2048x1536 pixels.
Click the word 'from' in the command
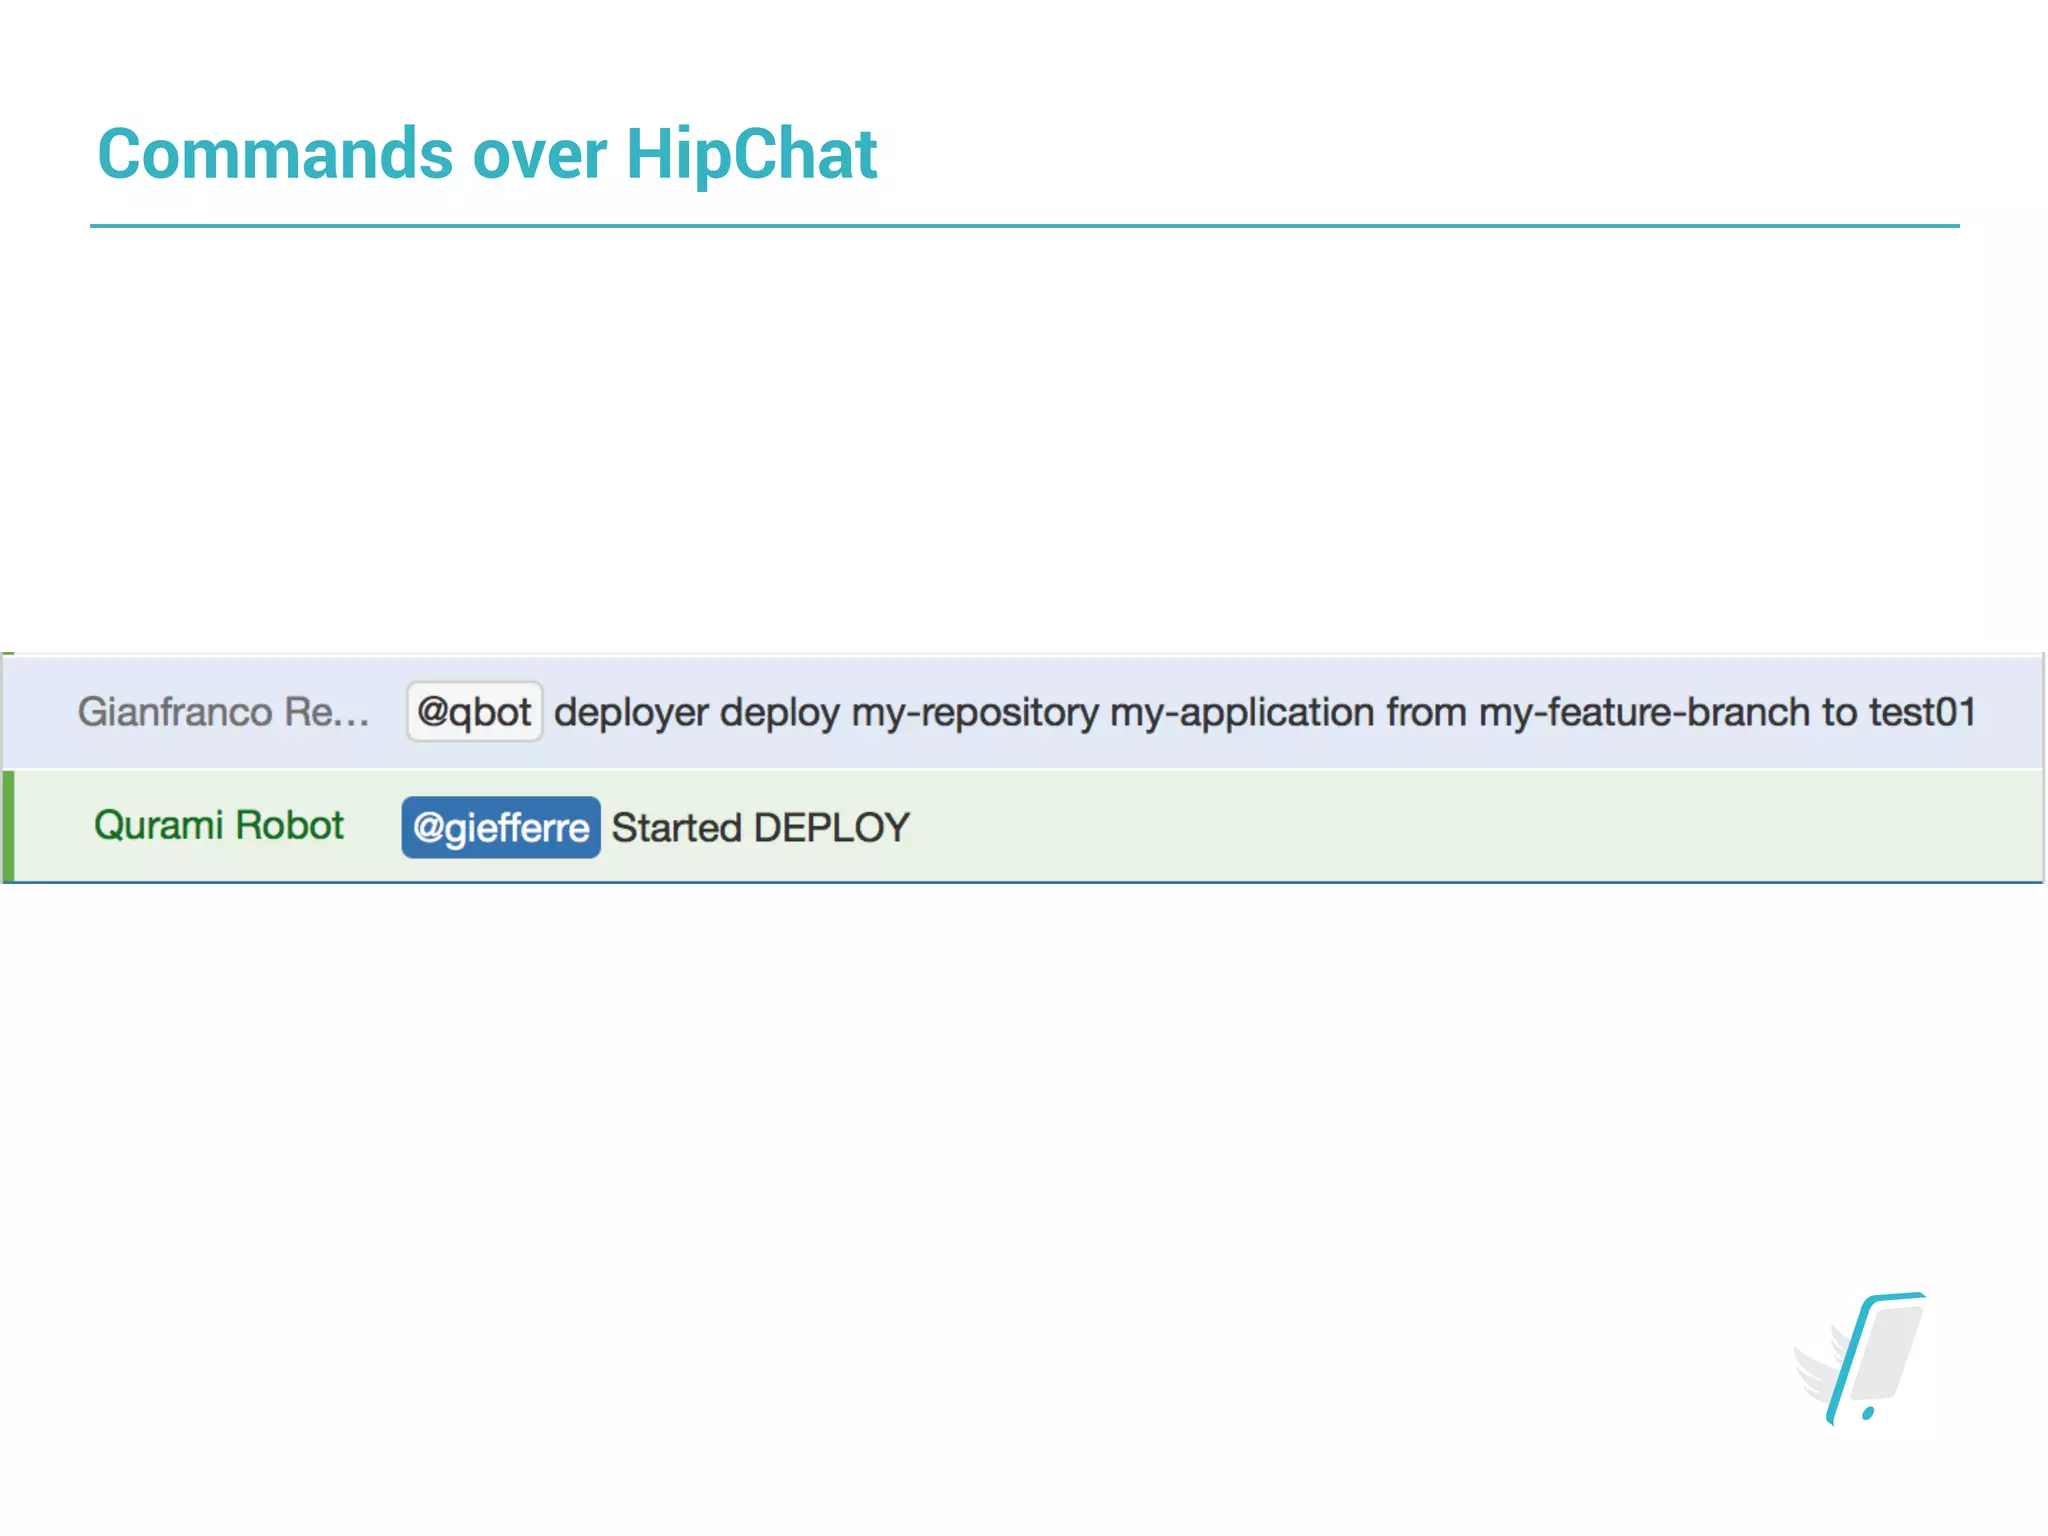(1426, 712)
